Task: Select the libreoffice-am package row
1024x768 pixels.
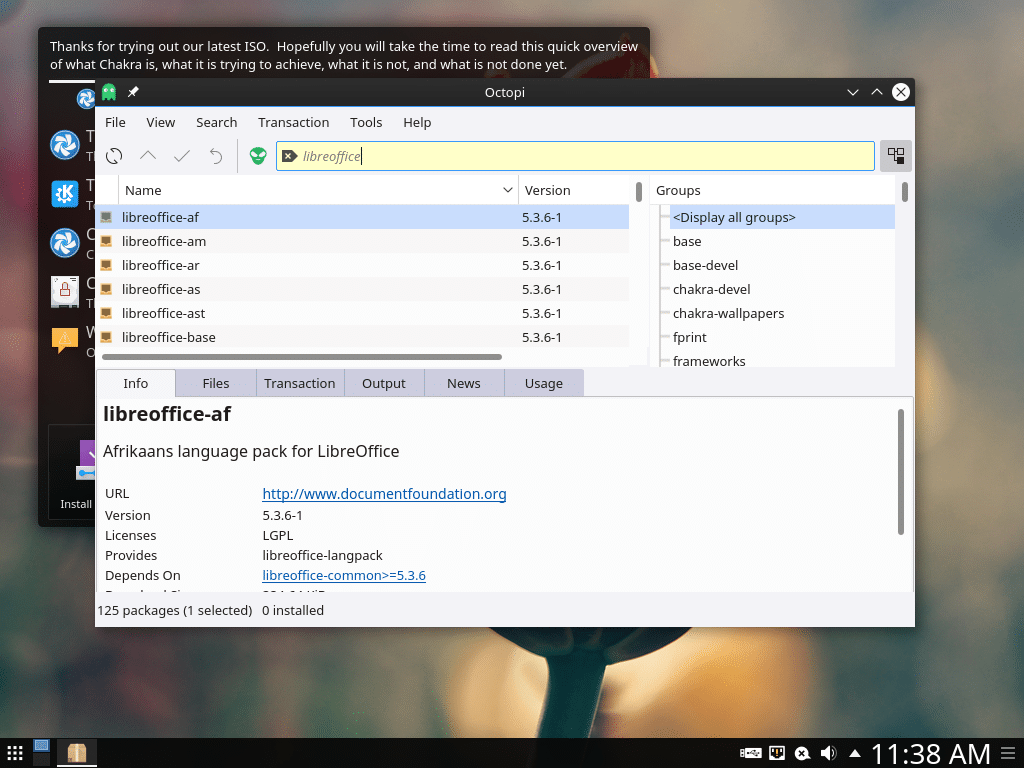Action: pyautogui.click(x=363, y=241)
